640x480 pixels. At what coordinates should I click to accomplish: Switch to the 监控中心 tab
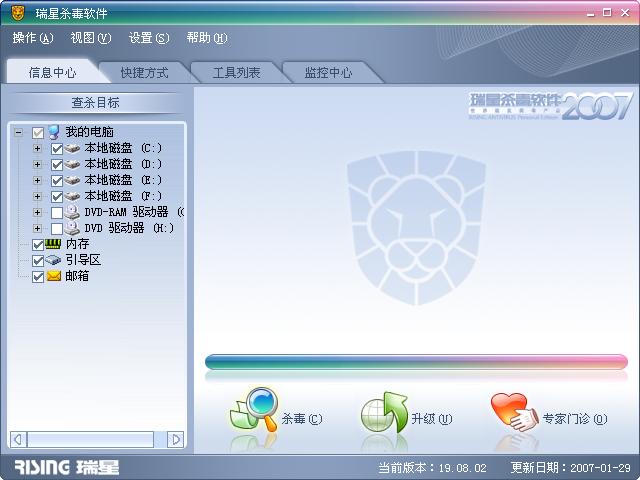328,73
